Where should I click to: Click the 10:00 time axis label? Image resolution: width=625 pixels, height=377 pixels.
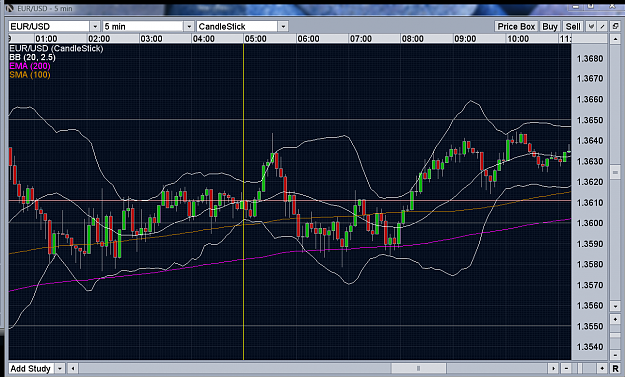[518, 39]
